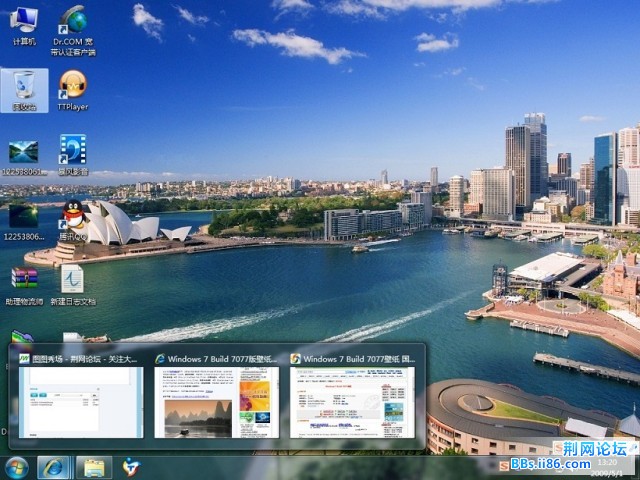Click the orange S icon in system tray

point(501,466)
